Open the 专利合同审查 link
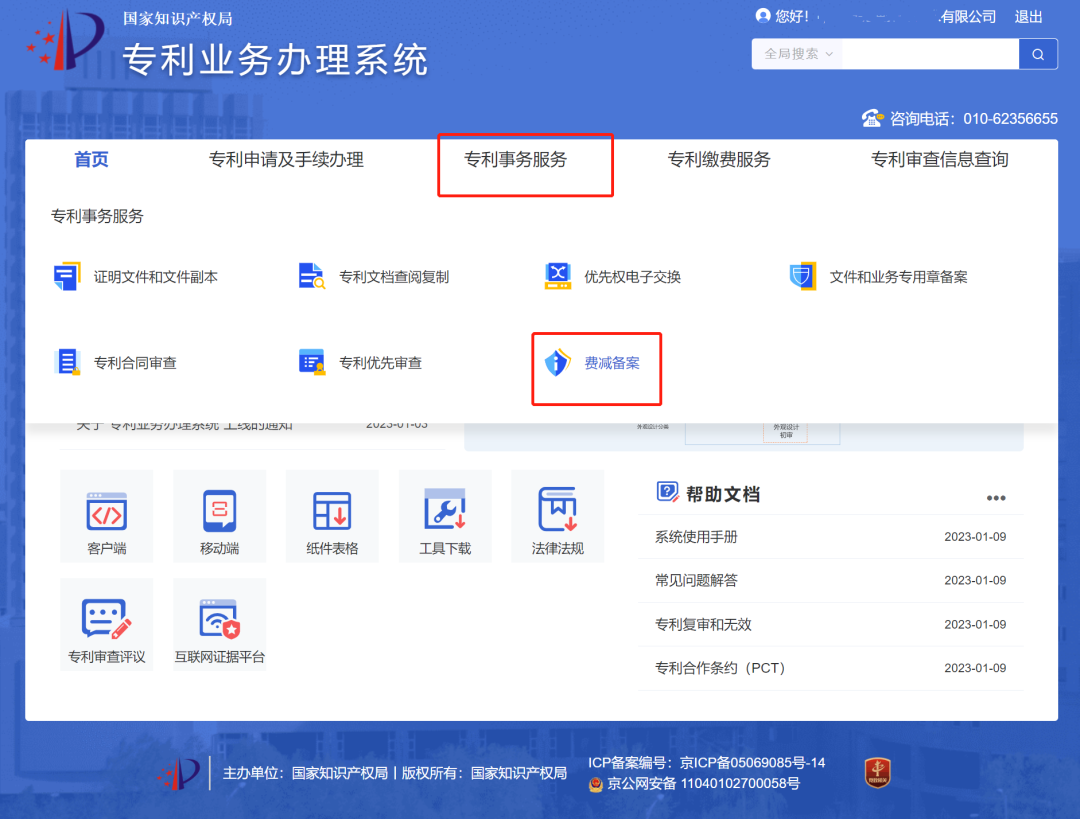The height and width of the screenshot is (819, 1080). tap(135, 363)
